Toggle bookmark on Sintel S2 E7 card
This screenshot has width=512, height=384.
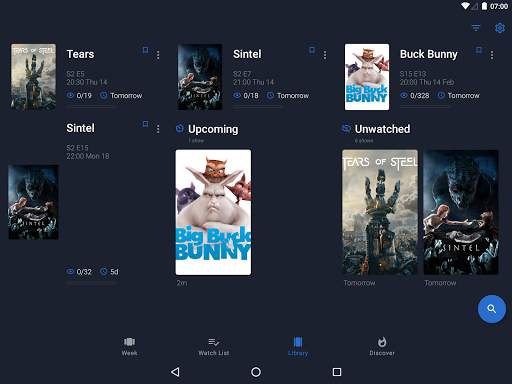click(312, 50)
